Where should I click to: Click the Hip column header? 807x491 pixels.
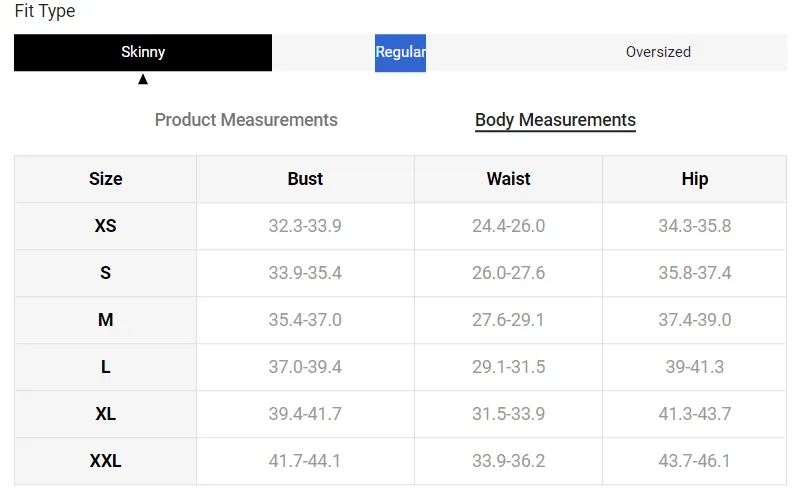695,179
